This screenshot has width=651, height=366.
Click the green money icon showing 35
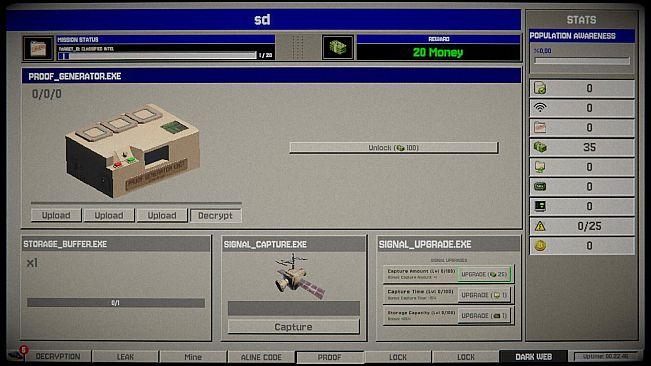click(540, 147)
